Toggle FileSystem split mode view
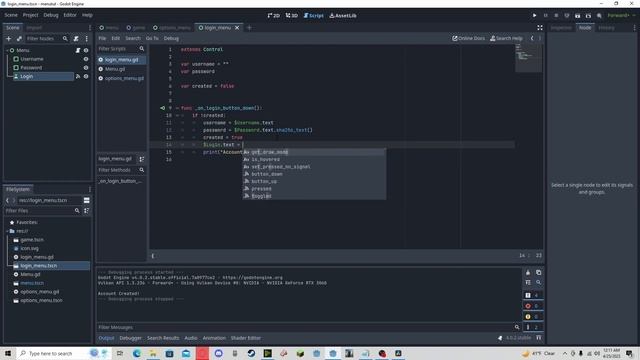640x360 pixels. pos(87,200)
